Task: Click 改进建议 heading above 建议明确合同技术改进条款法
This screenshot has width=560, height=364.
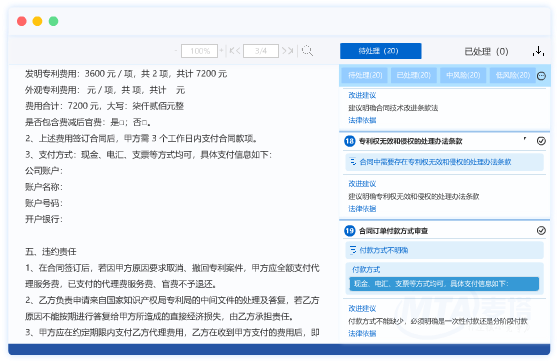Action: (x=362, y=95)
